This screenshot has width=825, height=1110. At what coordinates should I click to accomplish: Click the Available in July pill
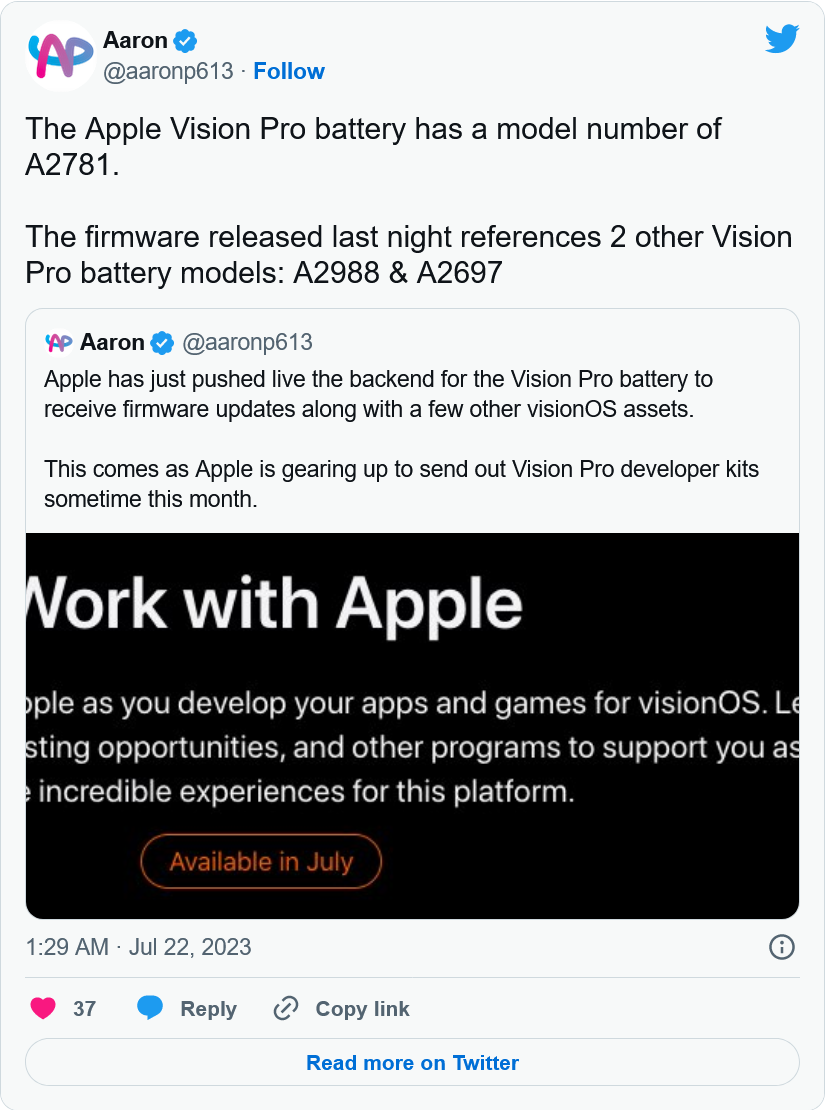(x=261, y=862)
